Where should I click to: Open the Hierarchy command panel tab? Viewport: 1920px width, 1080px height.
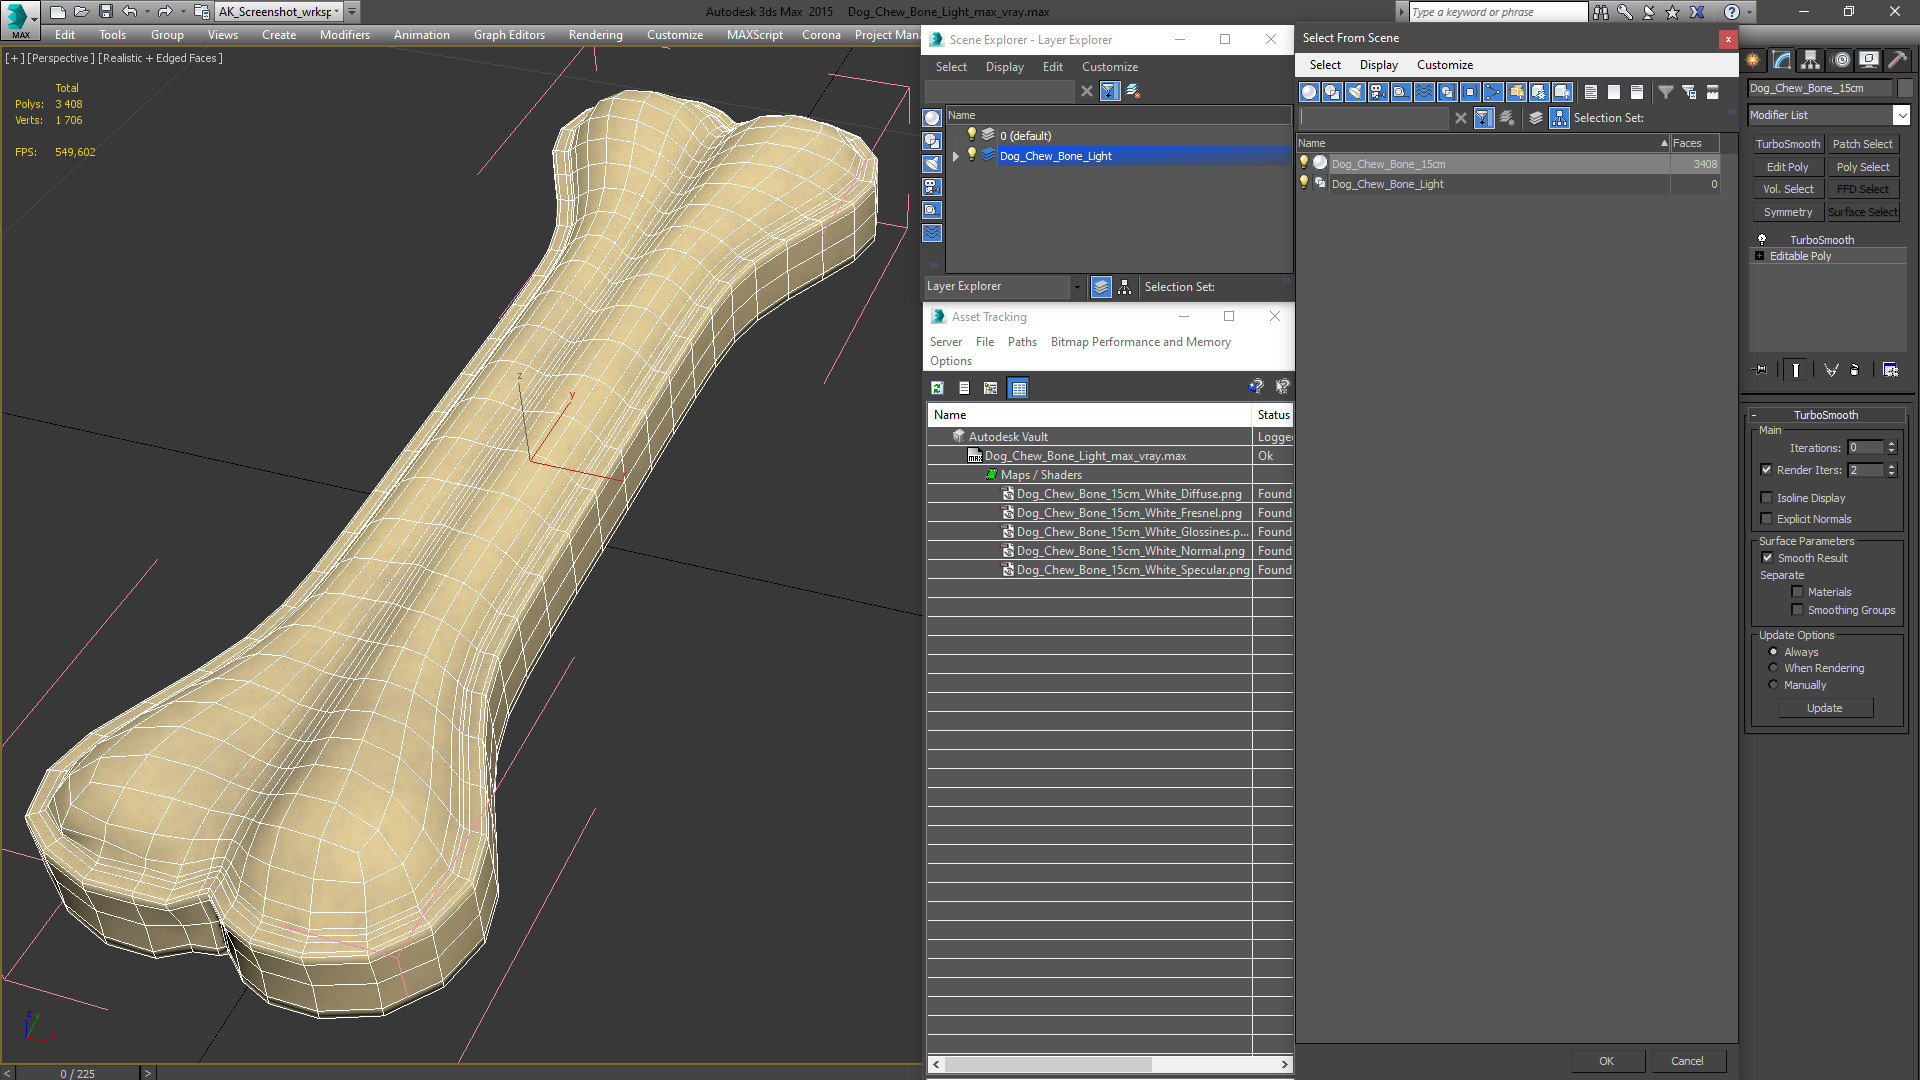pos(1811,60)
